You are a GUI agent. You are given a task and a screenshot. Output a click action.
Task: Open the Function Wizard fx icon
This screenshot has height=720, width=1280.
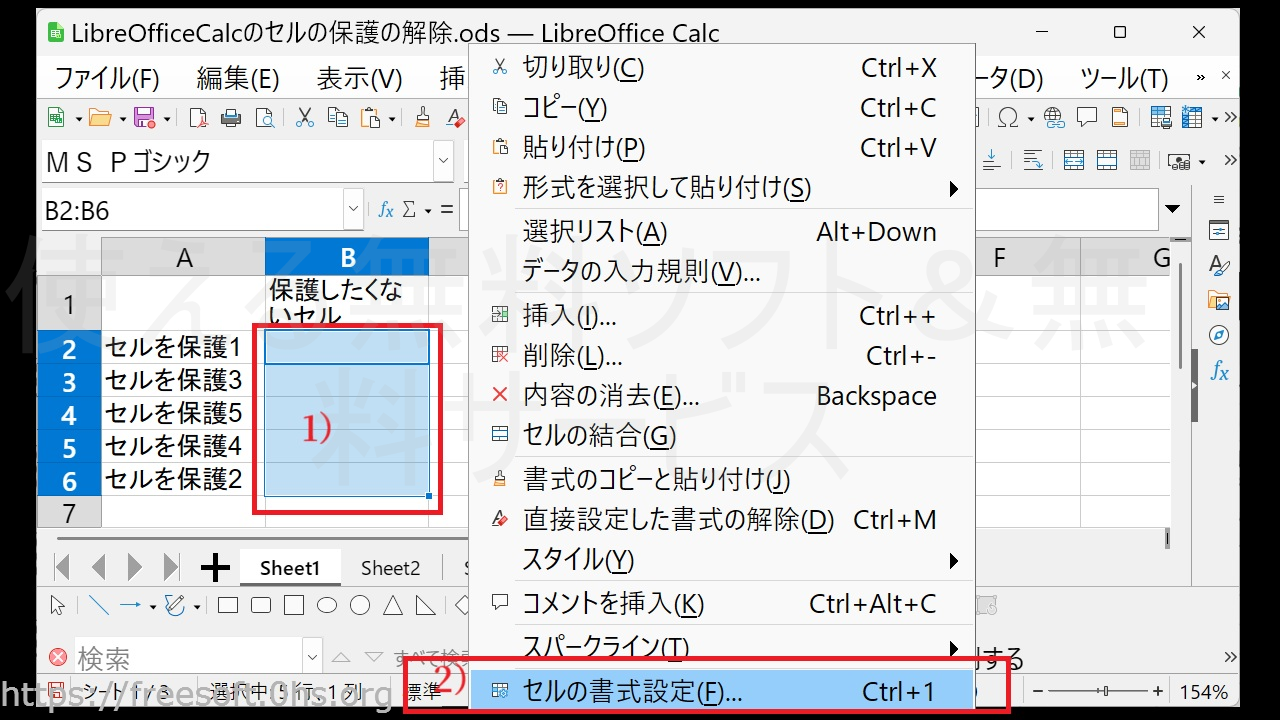(385, 210)
